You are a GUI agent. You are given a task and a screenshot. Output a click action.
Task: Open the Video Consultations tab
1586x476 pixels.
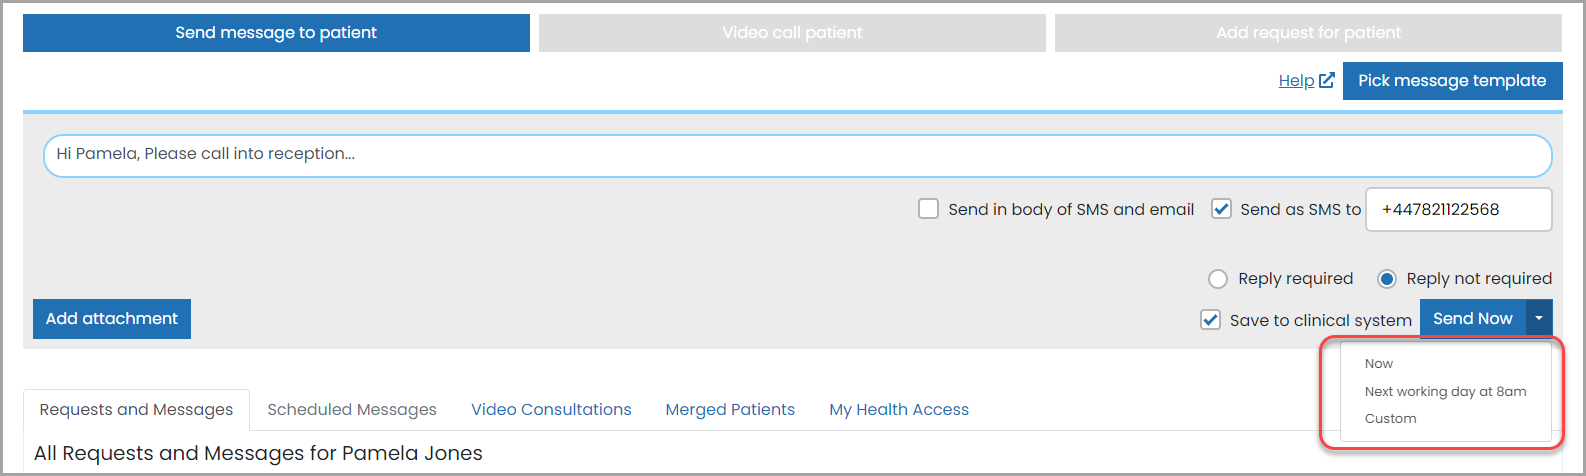coord(551,410)
